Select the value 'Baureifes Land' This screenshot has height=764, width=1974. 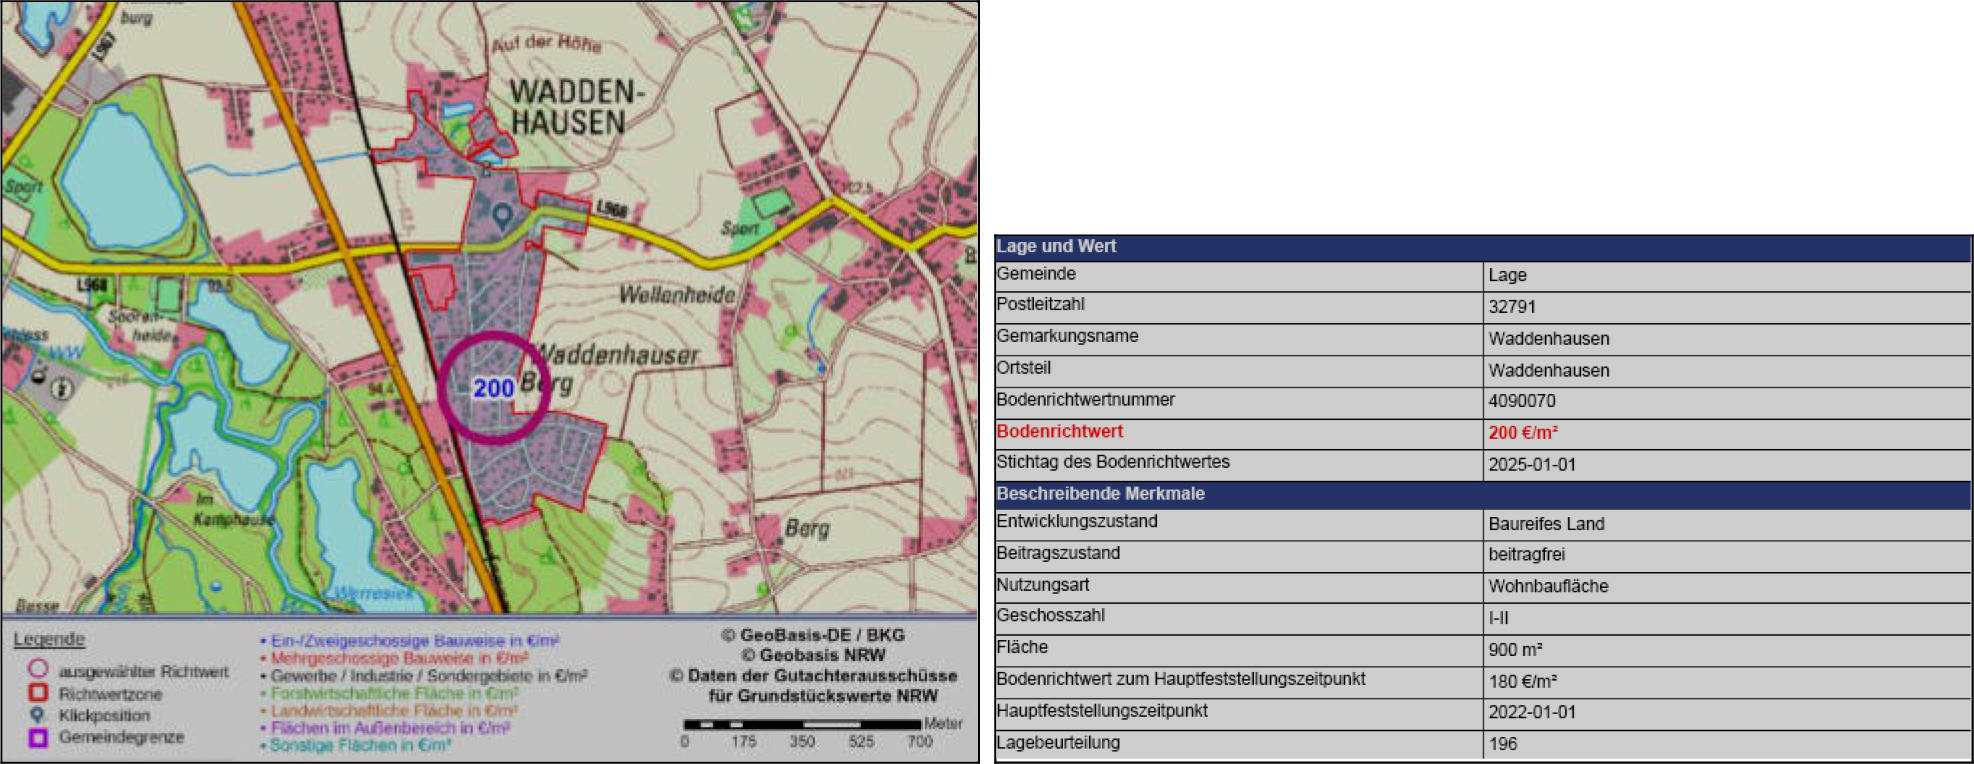coord(1546,524)
